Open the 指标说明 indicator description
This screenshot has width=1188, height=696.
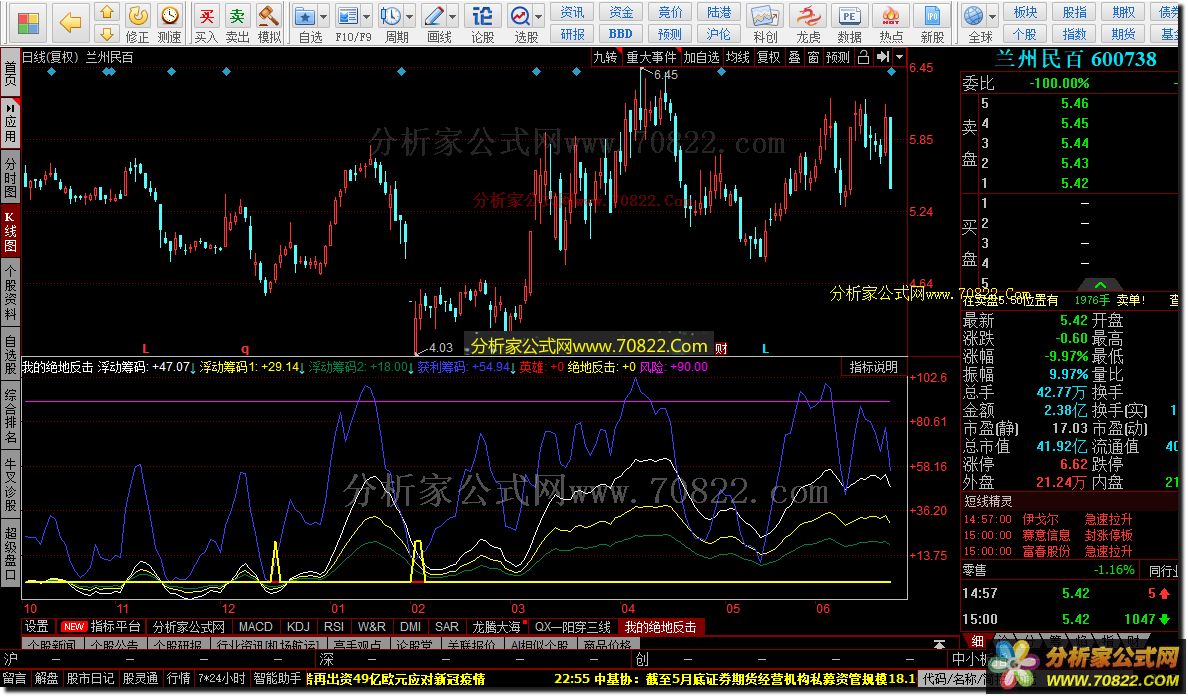pyautogui.click(x=874, y=367)
